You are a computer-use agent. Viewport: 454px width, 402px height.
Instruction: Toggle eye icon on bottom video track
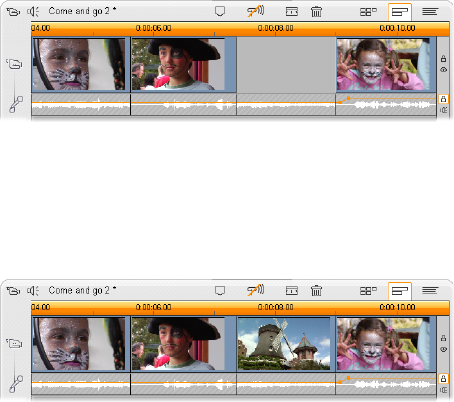click(443, 349)
